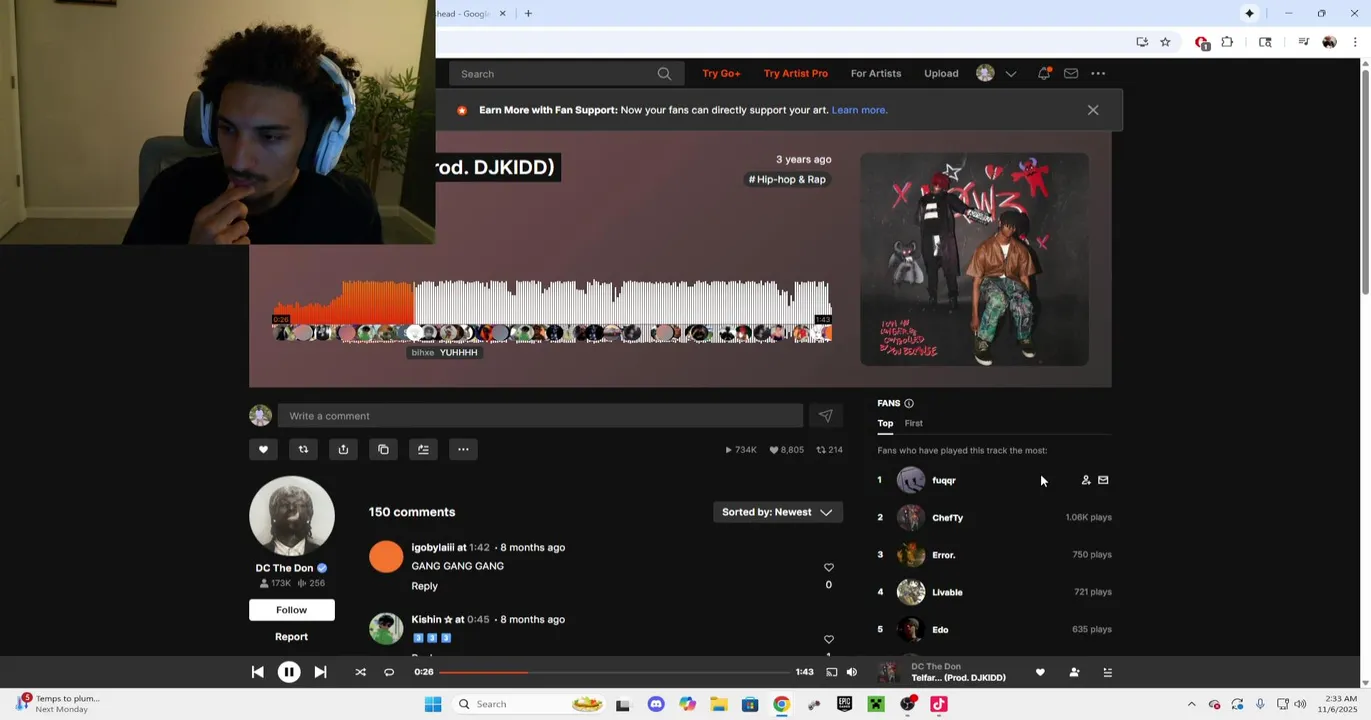The image size is (1371, 720).
Task: Follow fan fuqqr using the person icon
Action: click(1086, 480)
